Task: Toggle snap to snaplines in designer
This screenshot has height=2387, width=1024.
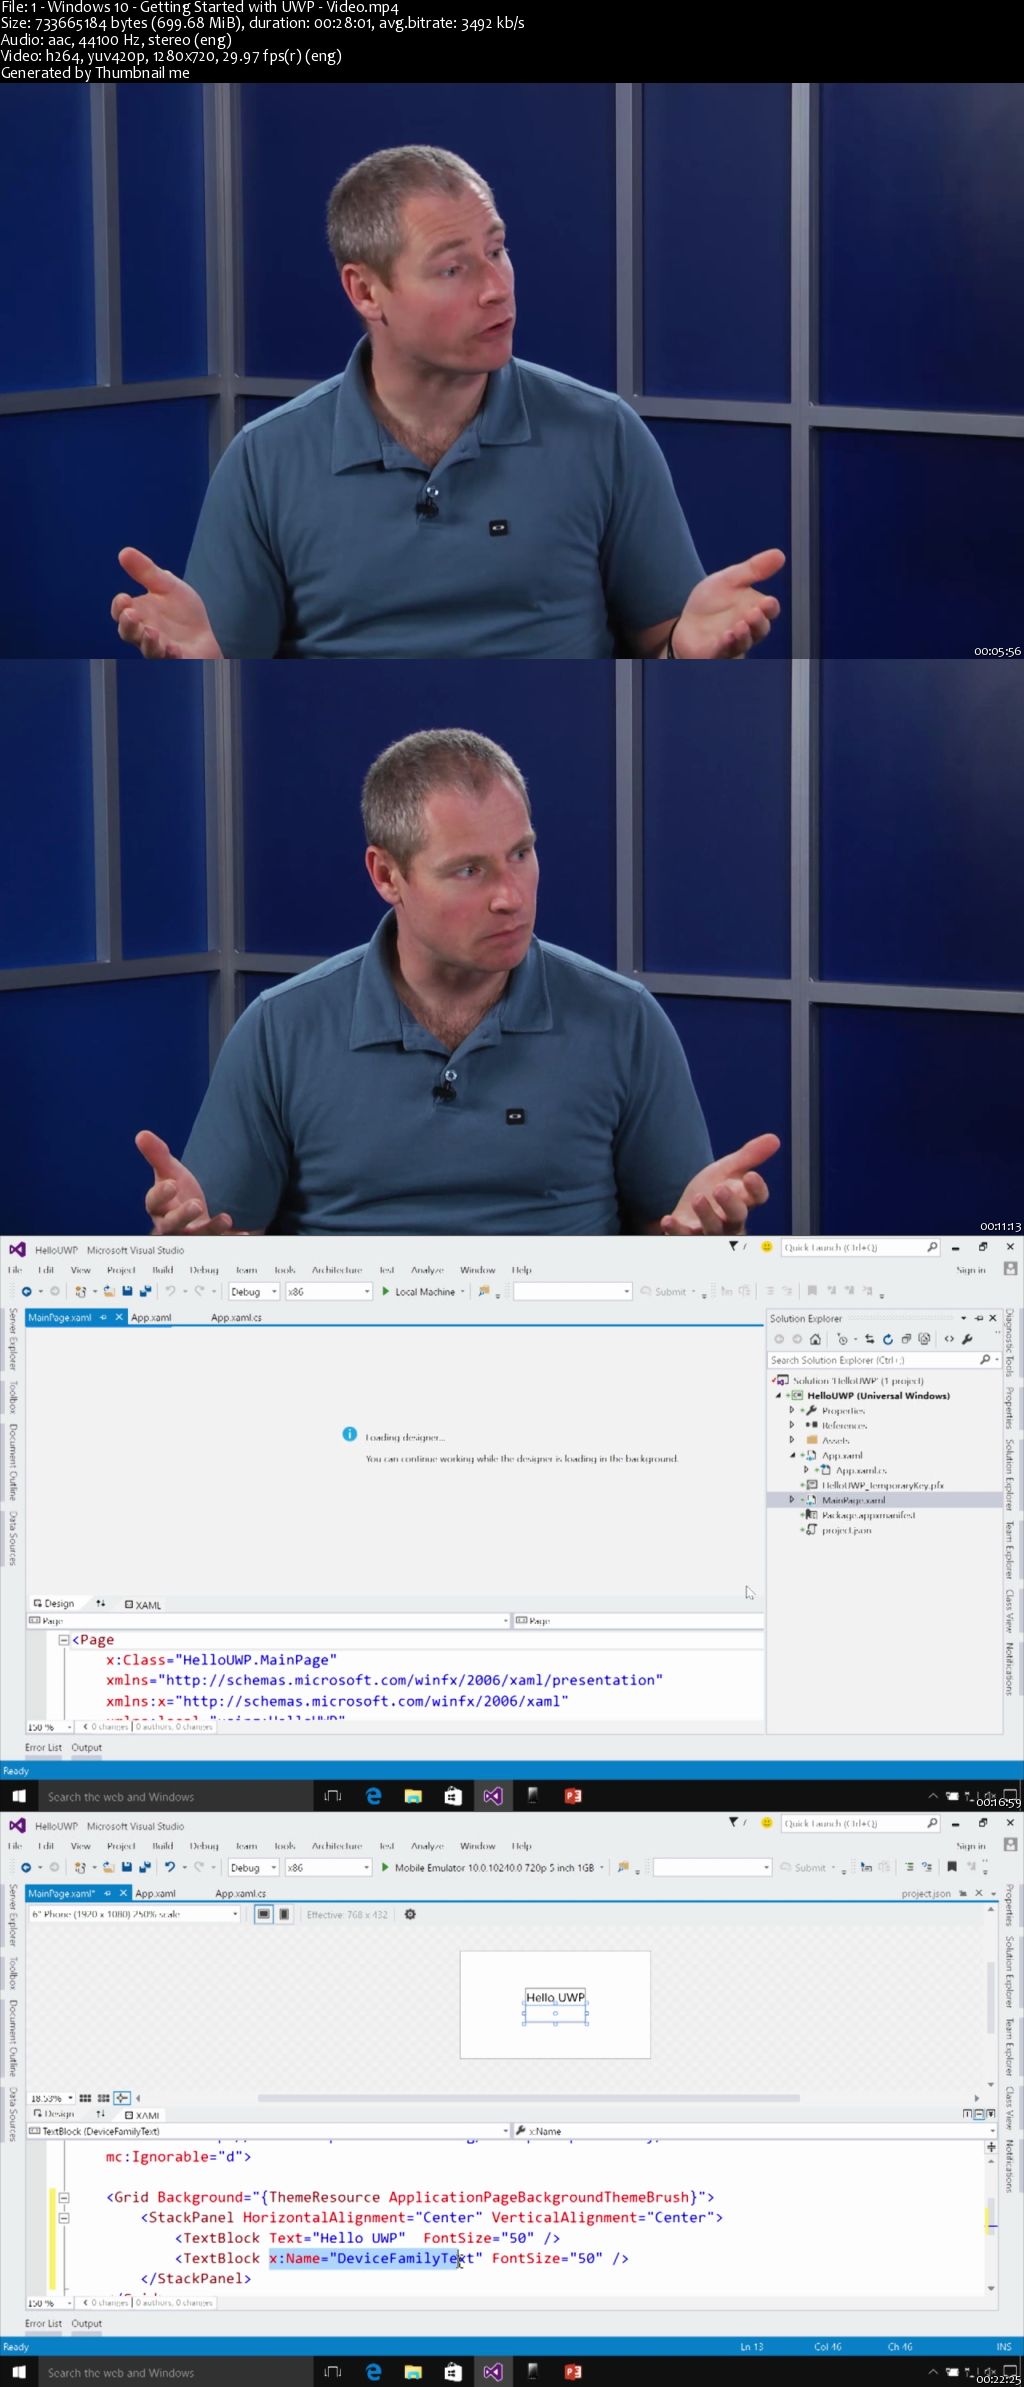Action: coord(122,2098)
